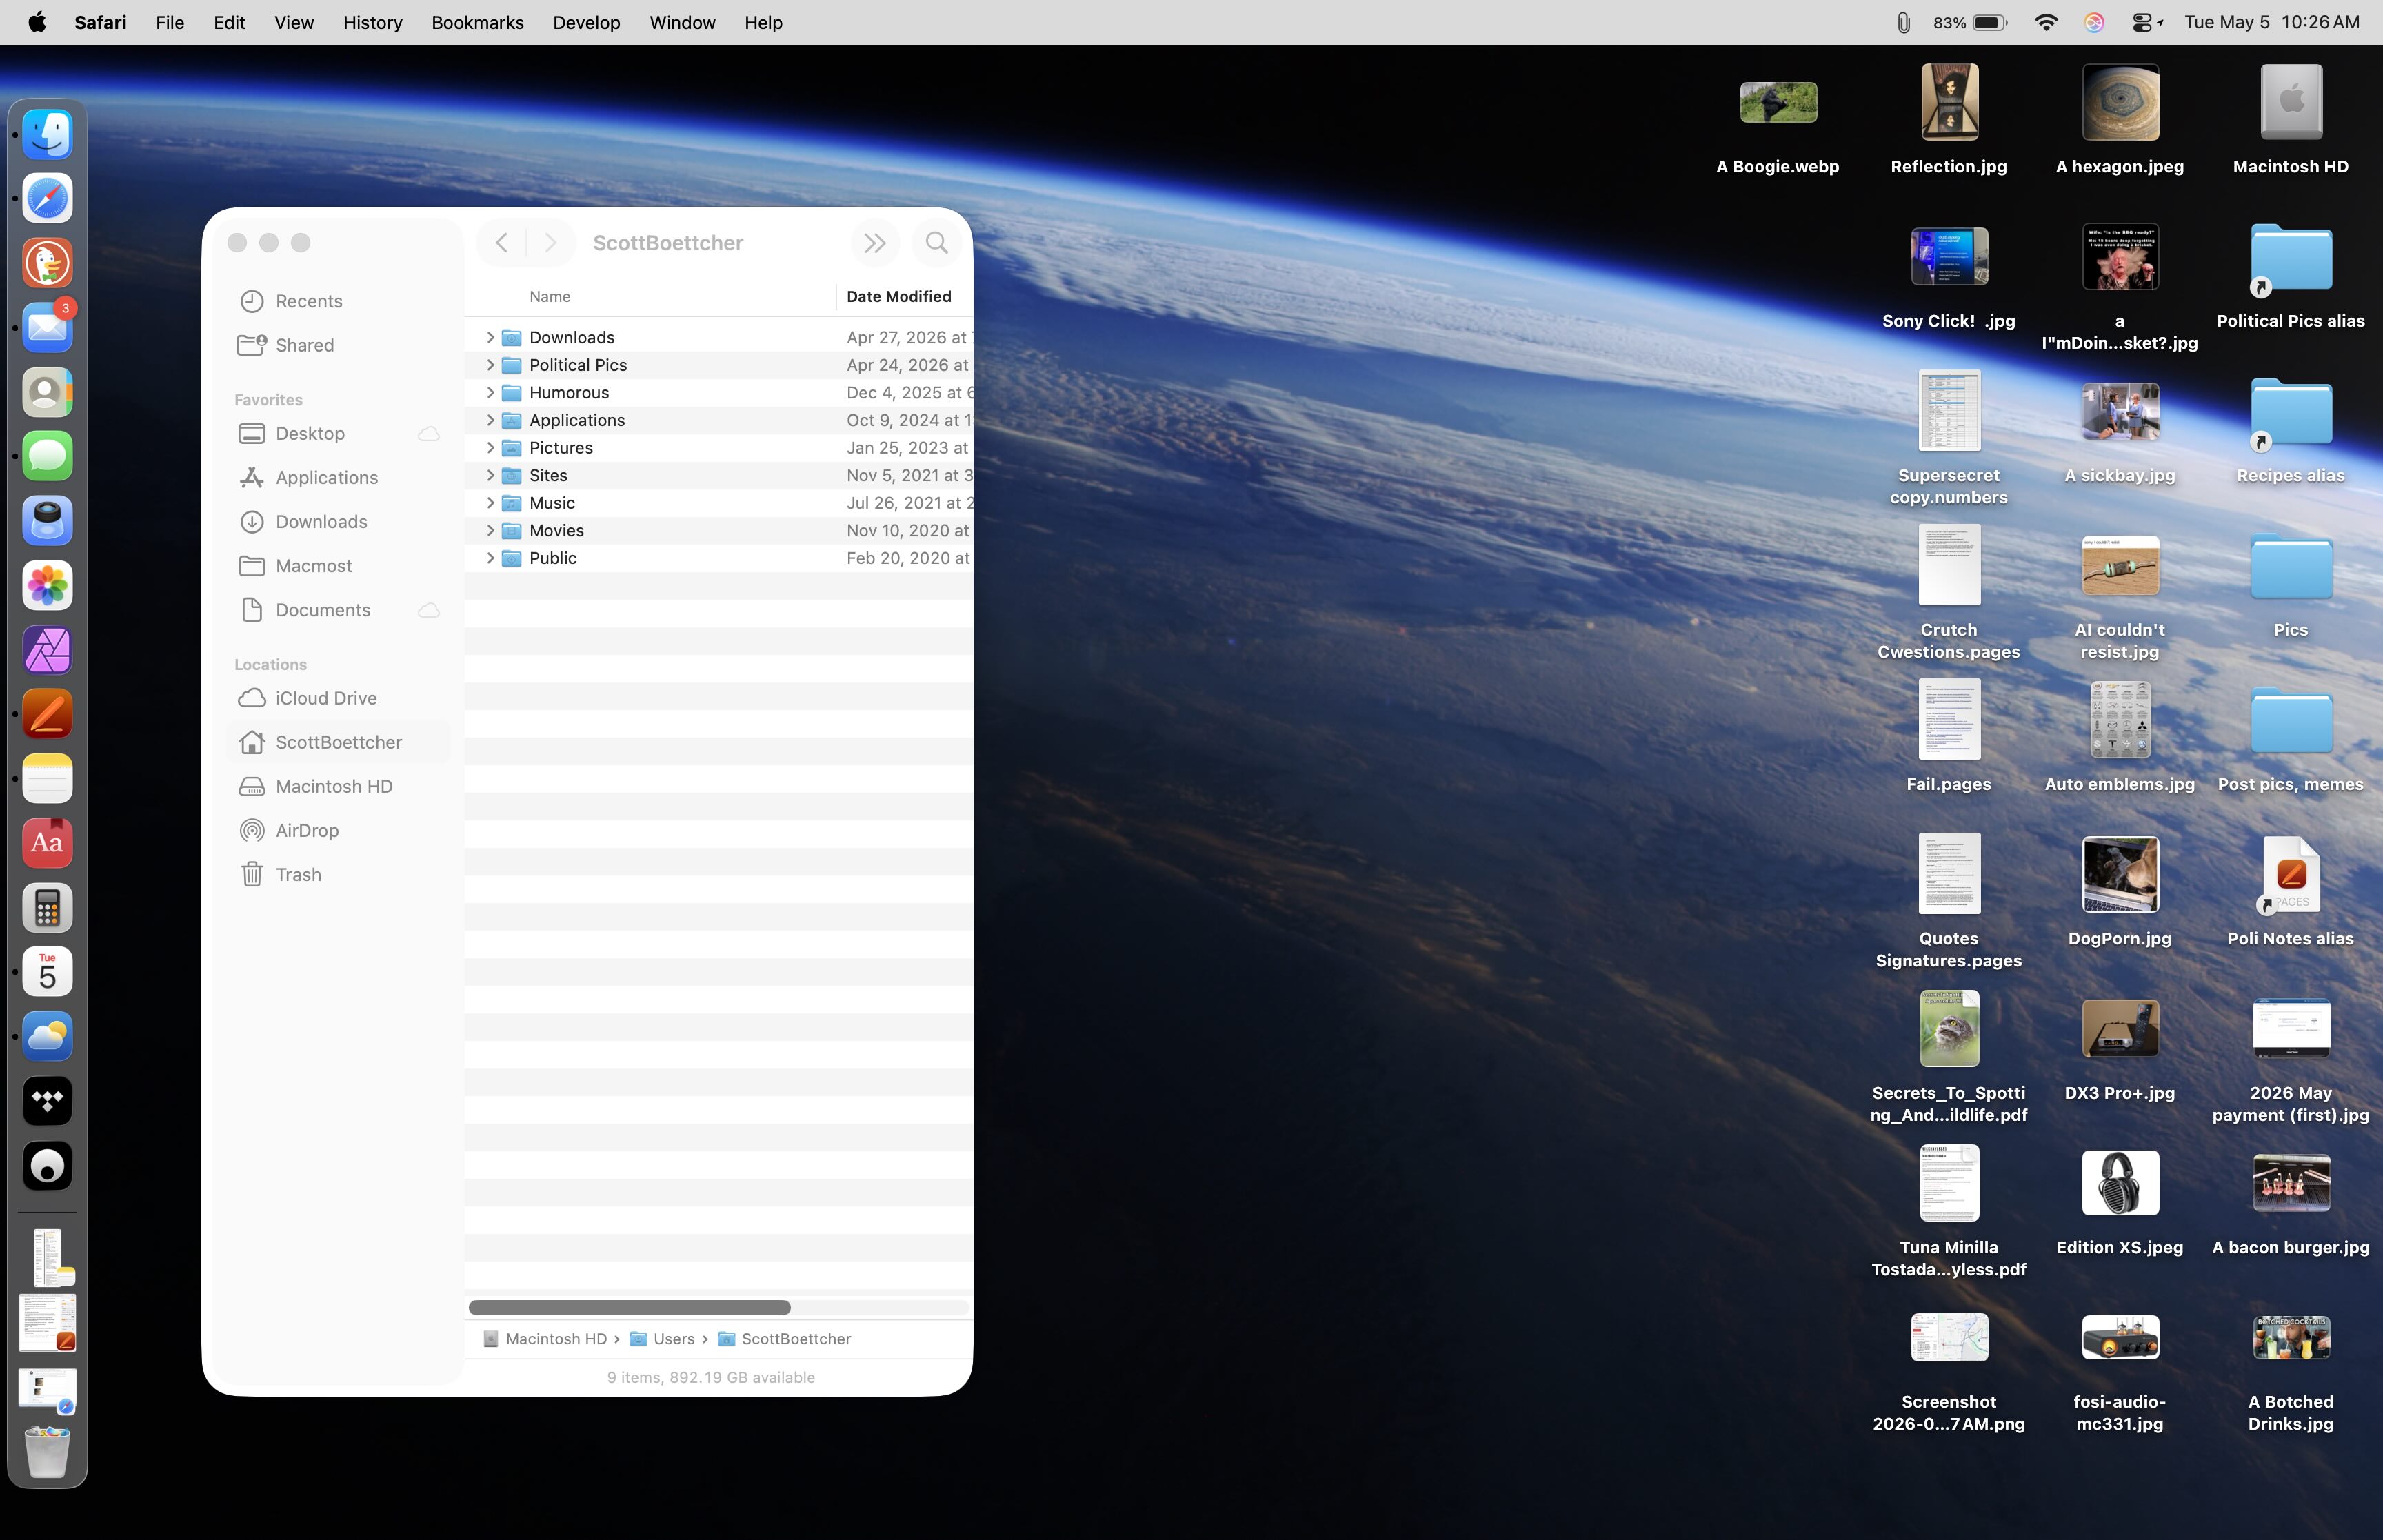Expand the Humorous folder row
The height and width of the screenshot is (1540, 2383).
[490, 392]
